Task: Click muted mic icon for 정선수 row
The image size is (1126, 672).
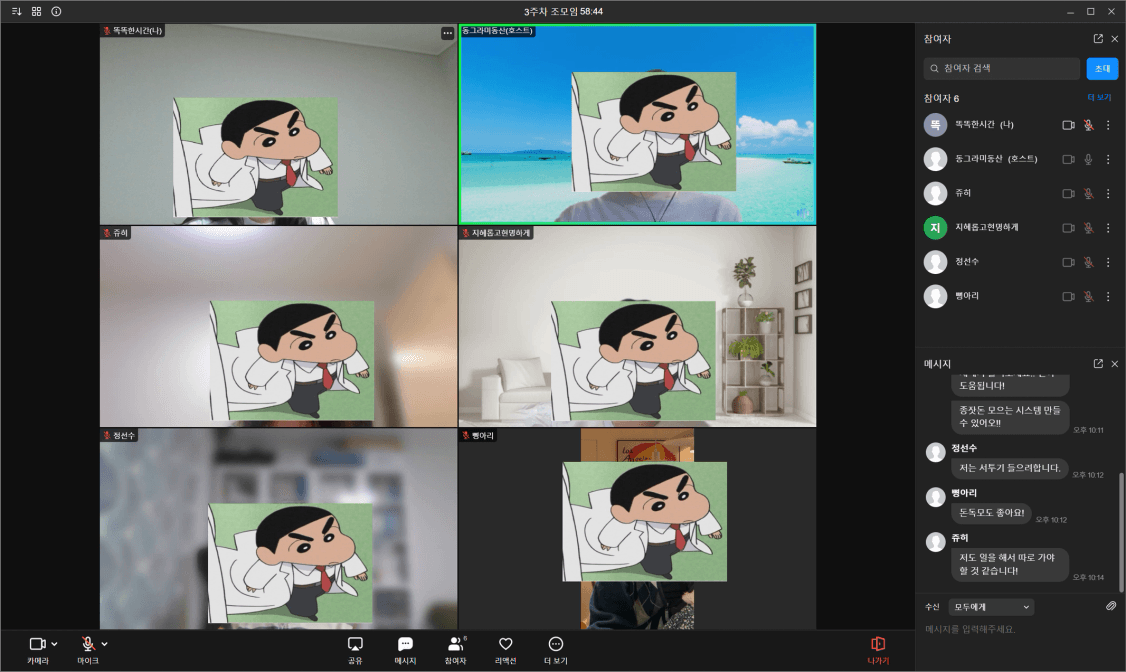Action: 1089,262
